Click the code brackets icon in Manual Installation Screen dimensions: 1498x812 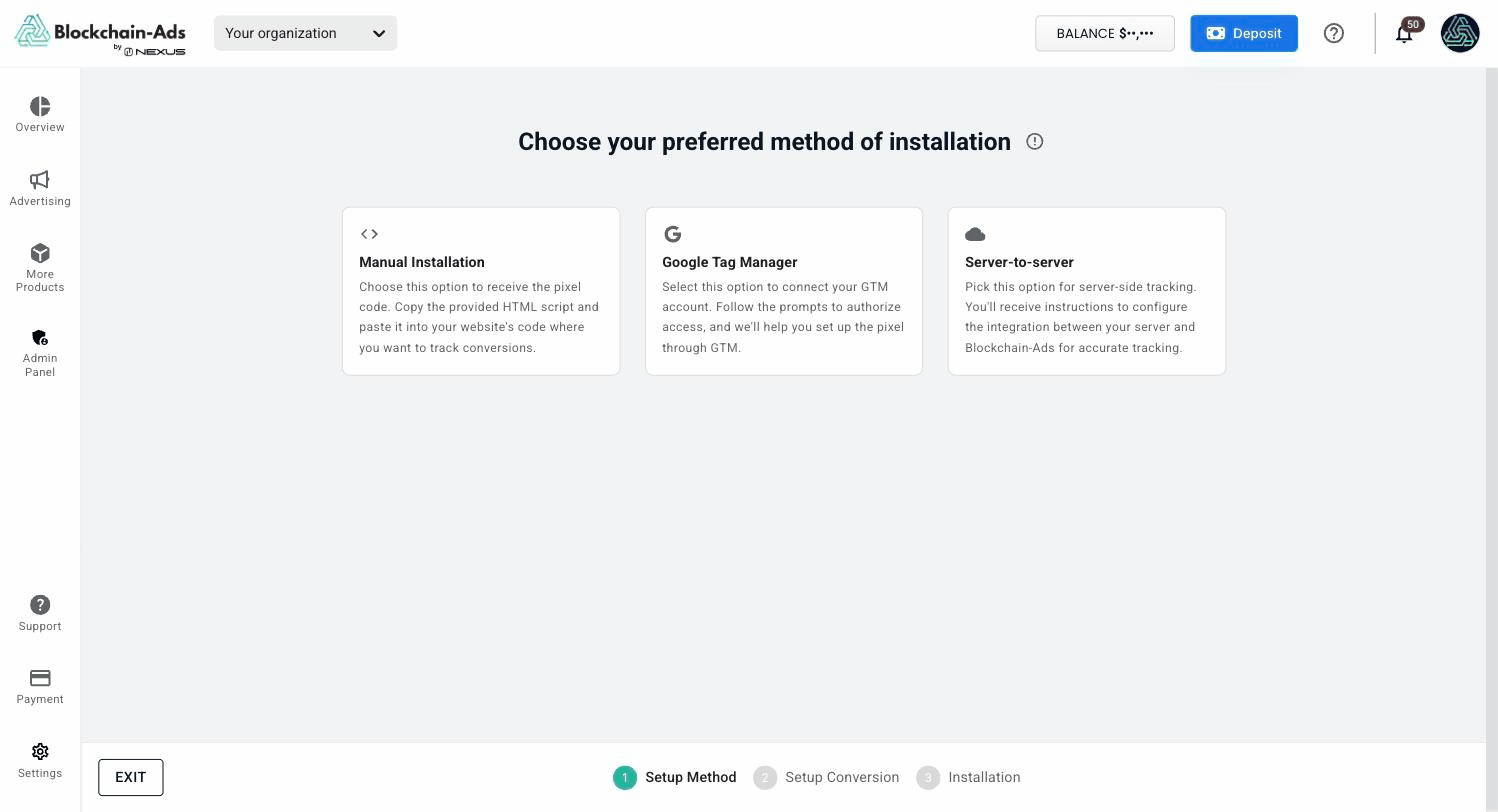pyautogui.click(x=369, y=234)
